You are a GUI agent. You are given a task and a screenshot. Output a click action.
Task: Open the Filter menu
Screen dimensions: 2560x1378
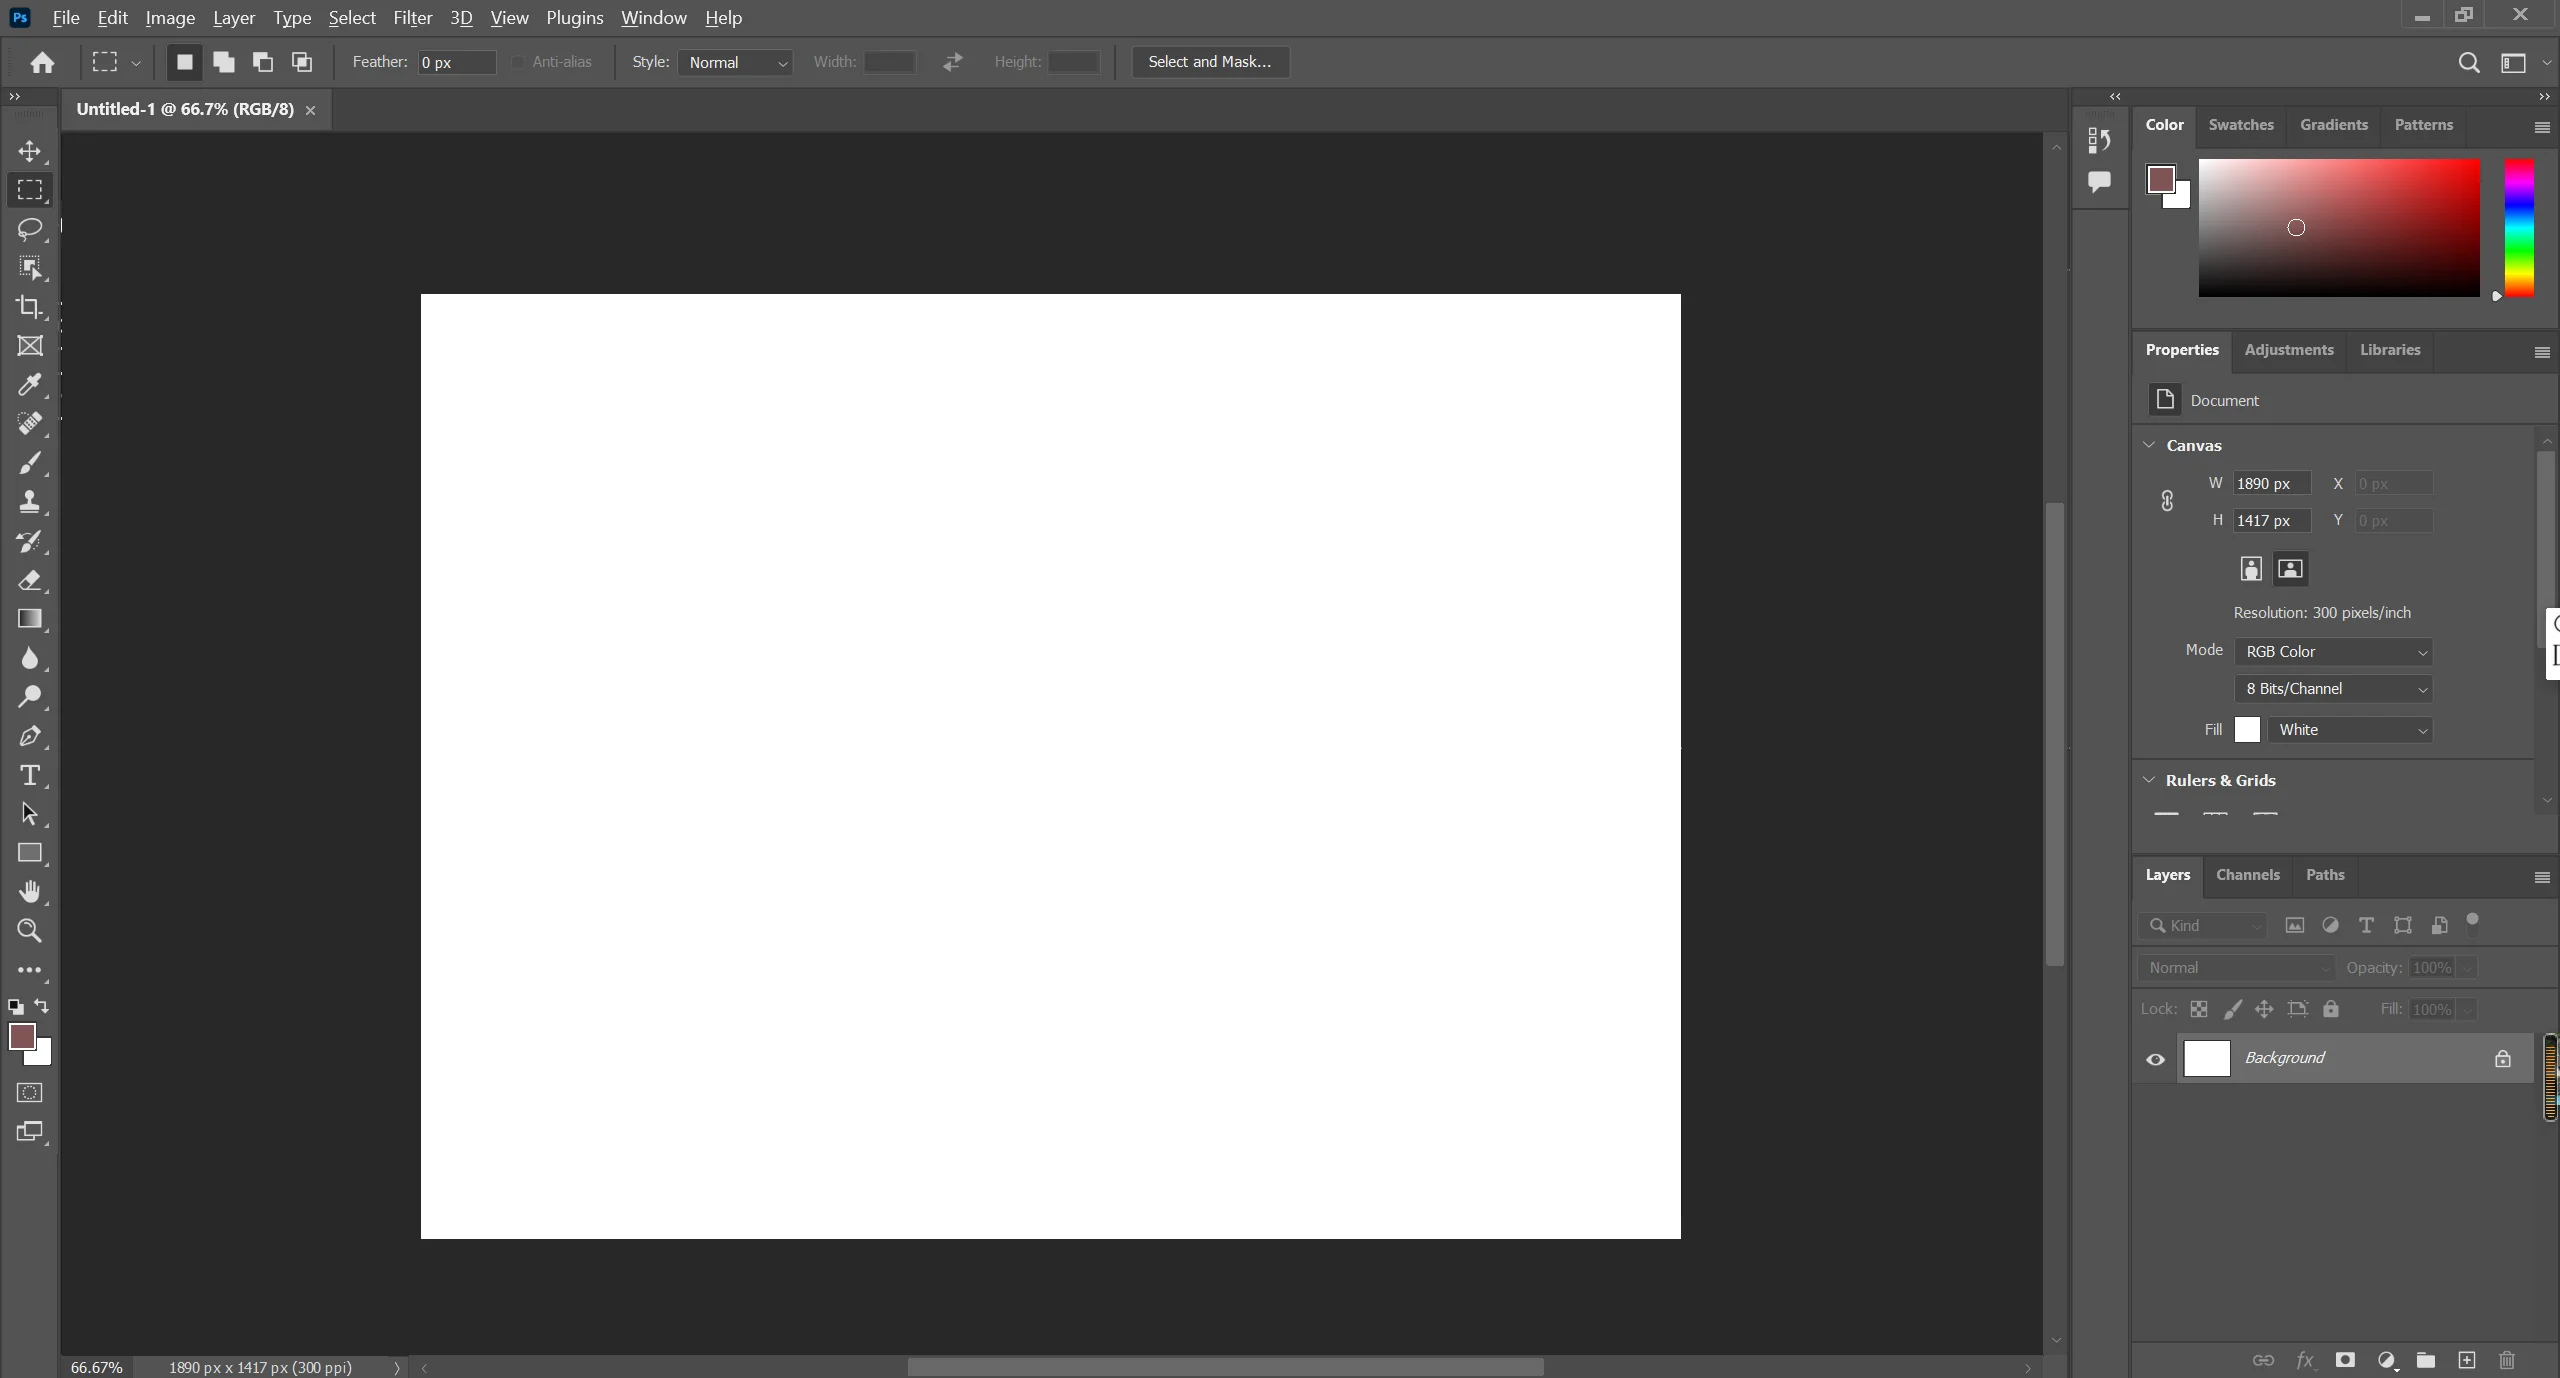(x=412, y=18)
